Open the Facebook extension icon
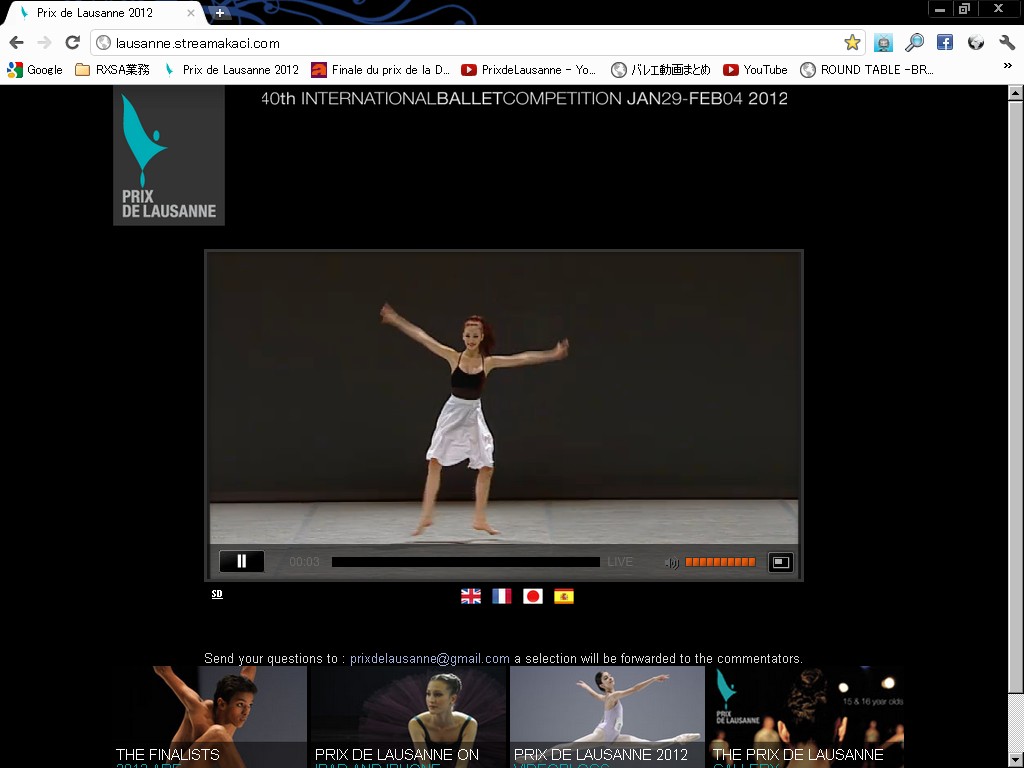Viewport: 1024px width, 768px height. point(944,42)
